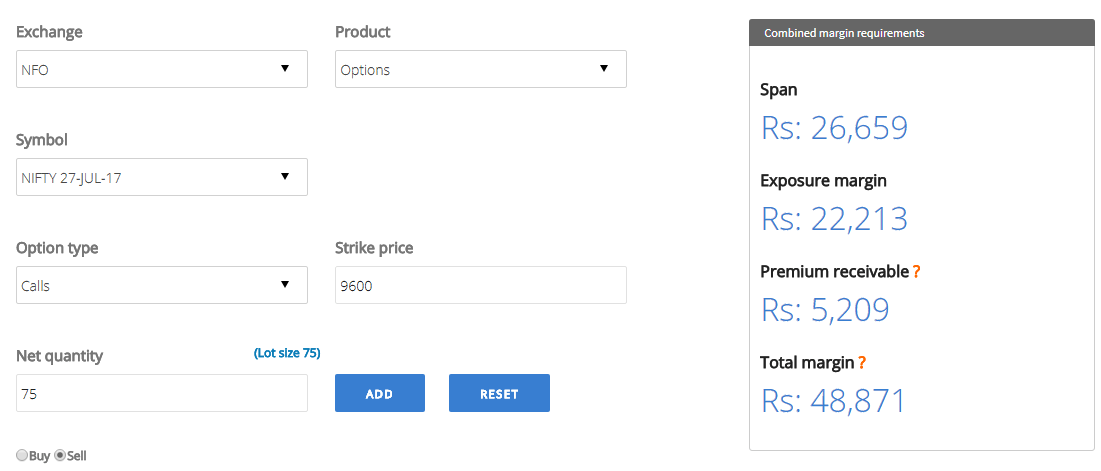This screenshot has width=1101, height=471.
Task: Click the Total margin help question mark
Action: (862, 363)
